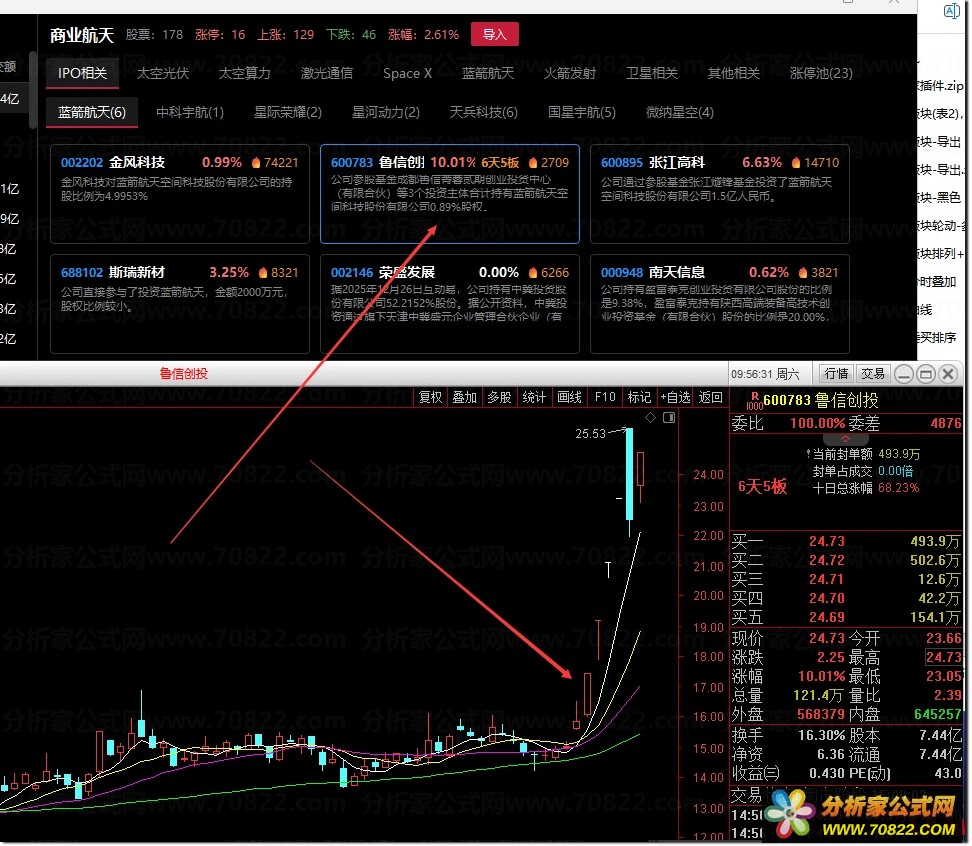Image resolution: width=972 pixels, height=846 pixels.
Task: Click the 交易 button
Action: click(873, 374)
